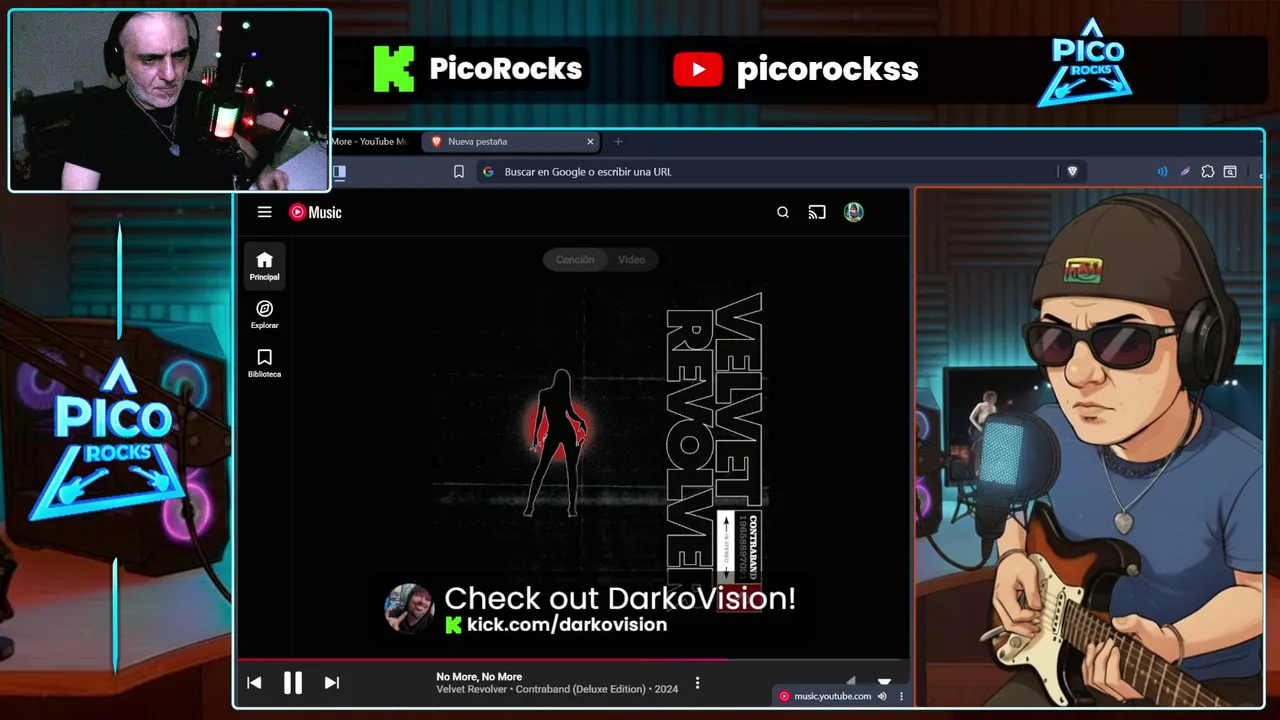This screenshot has width=1280, height=720.
Task: Switch to the Video view
Action: 631,260
